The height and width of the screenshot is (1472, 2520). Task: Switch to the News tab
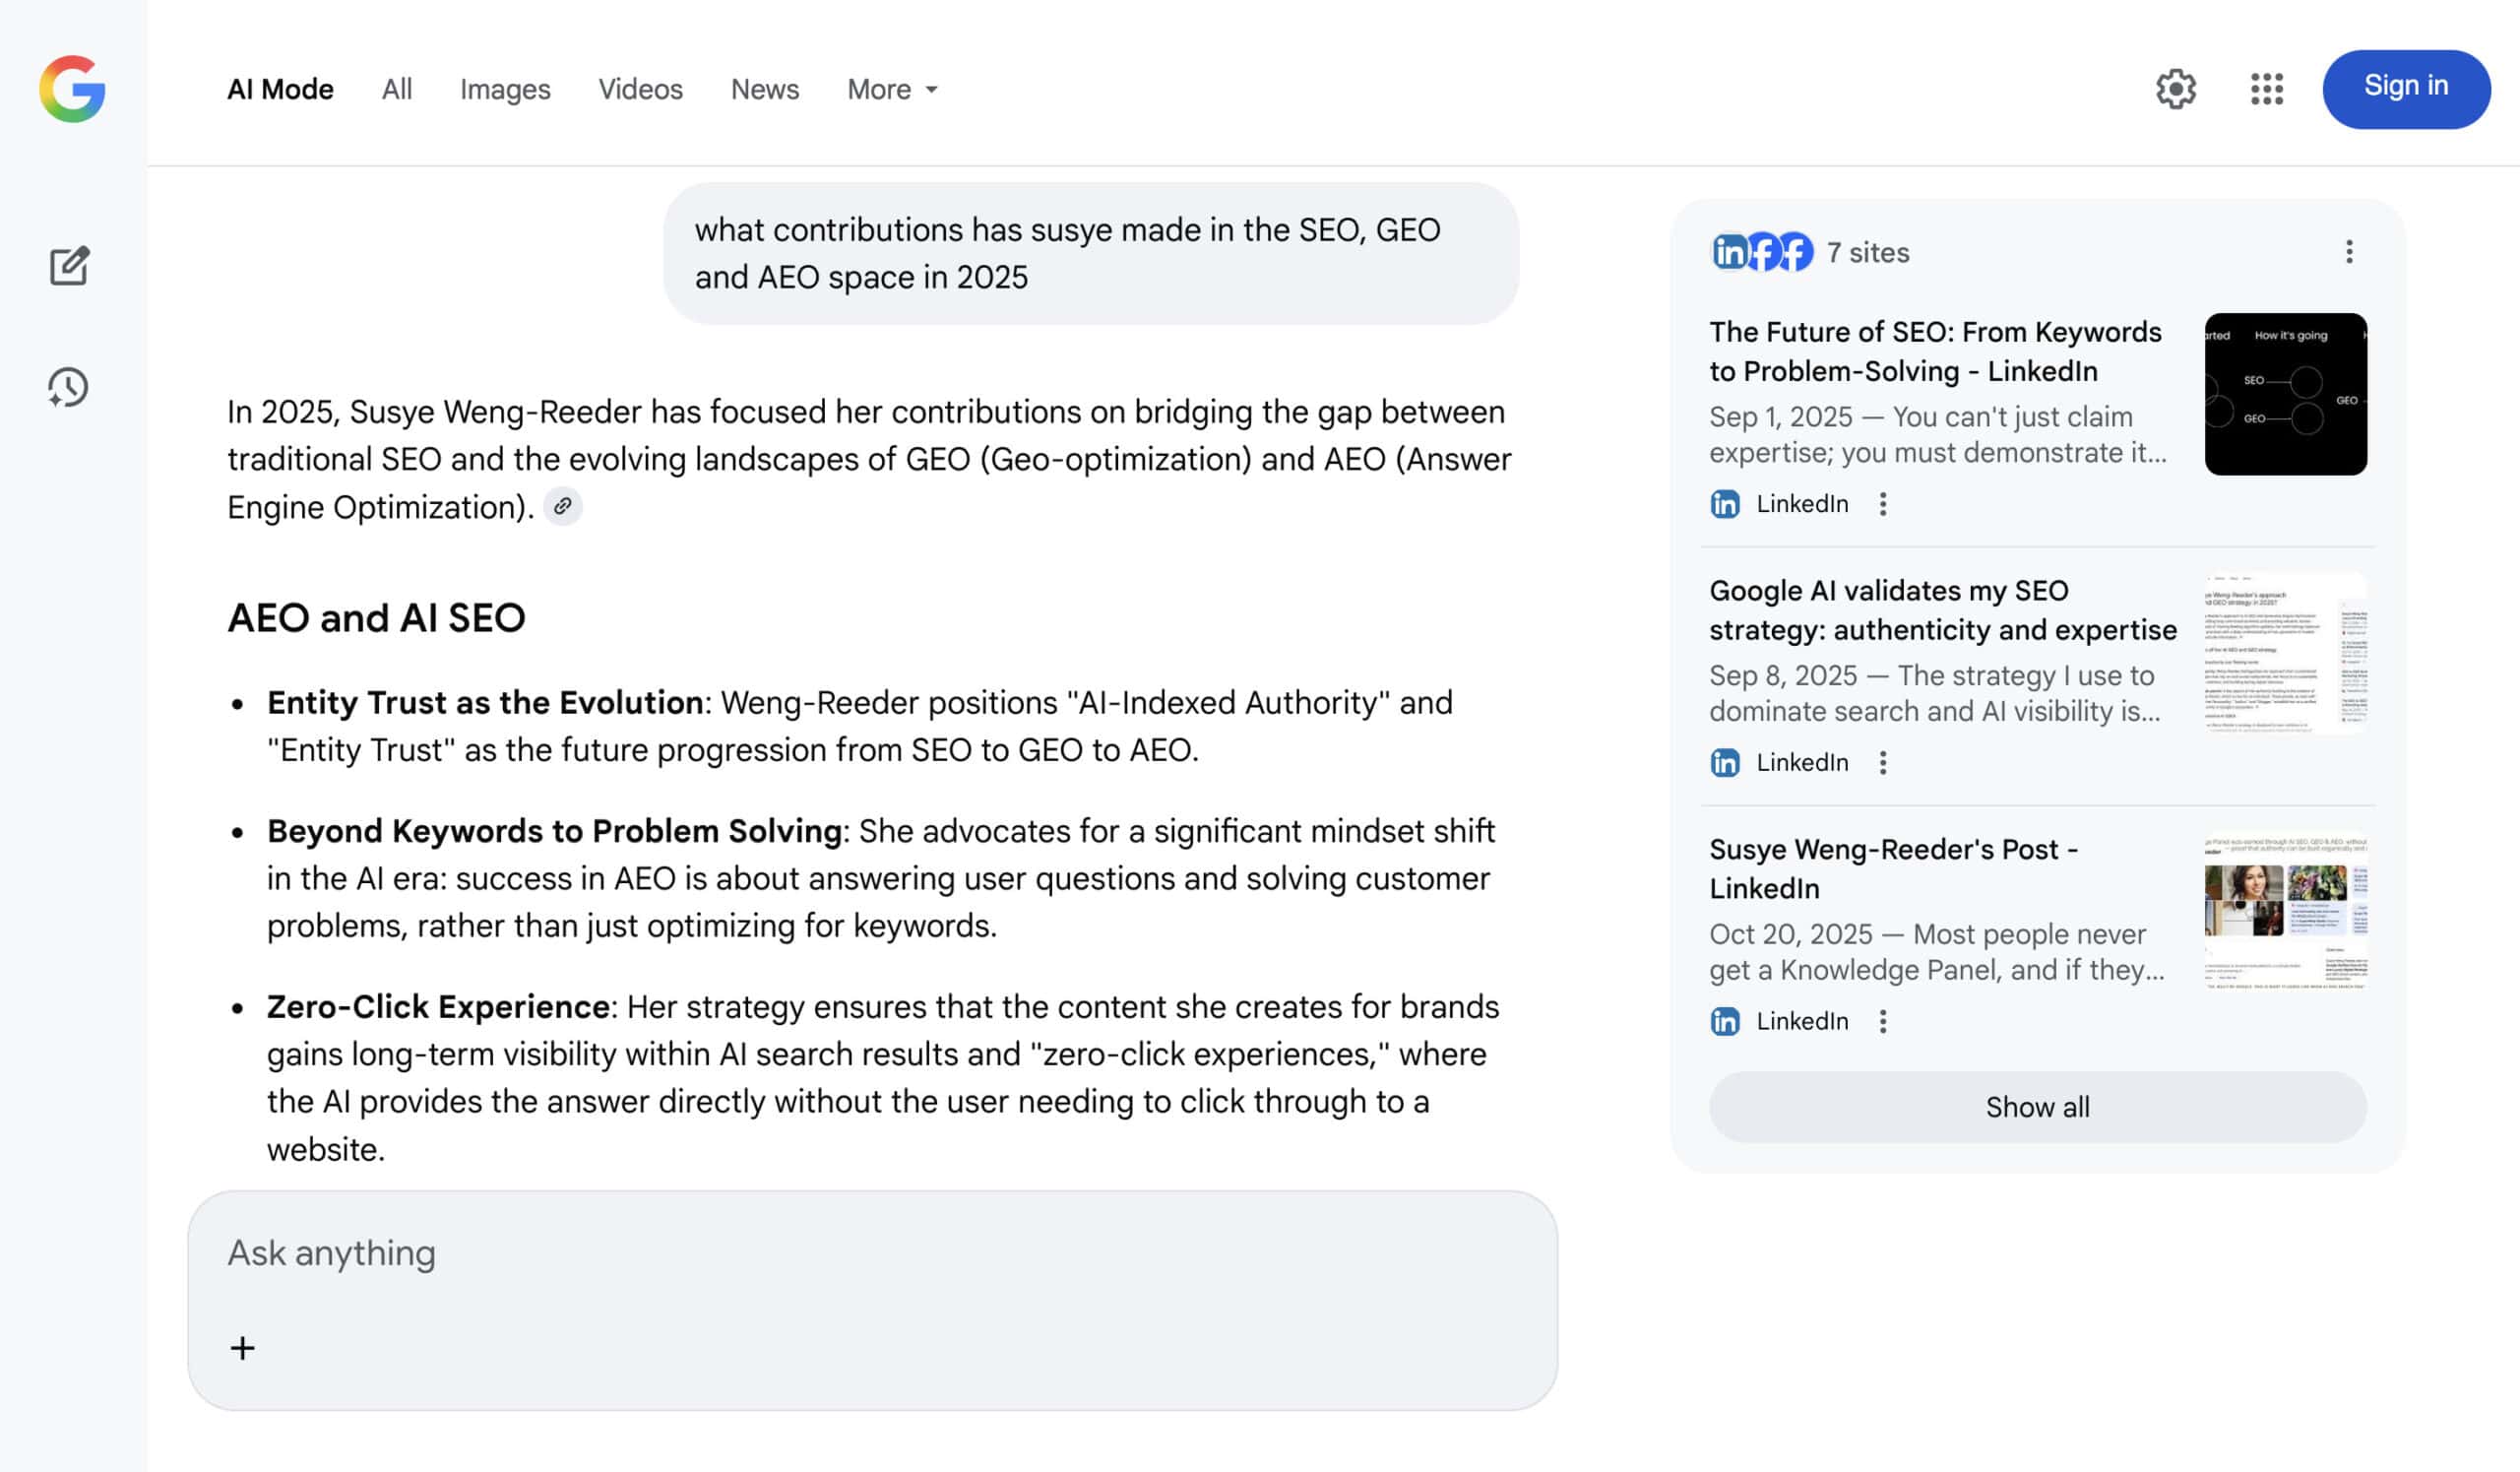(764, 89)
